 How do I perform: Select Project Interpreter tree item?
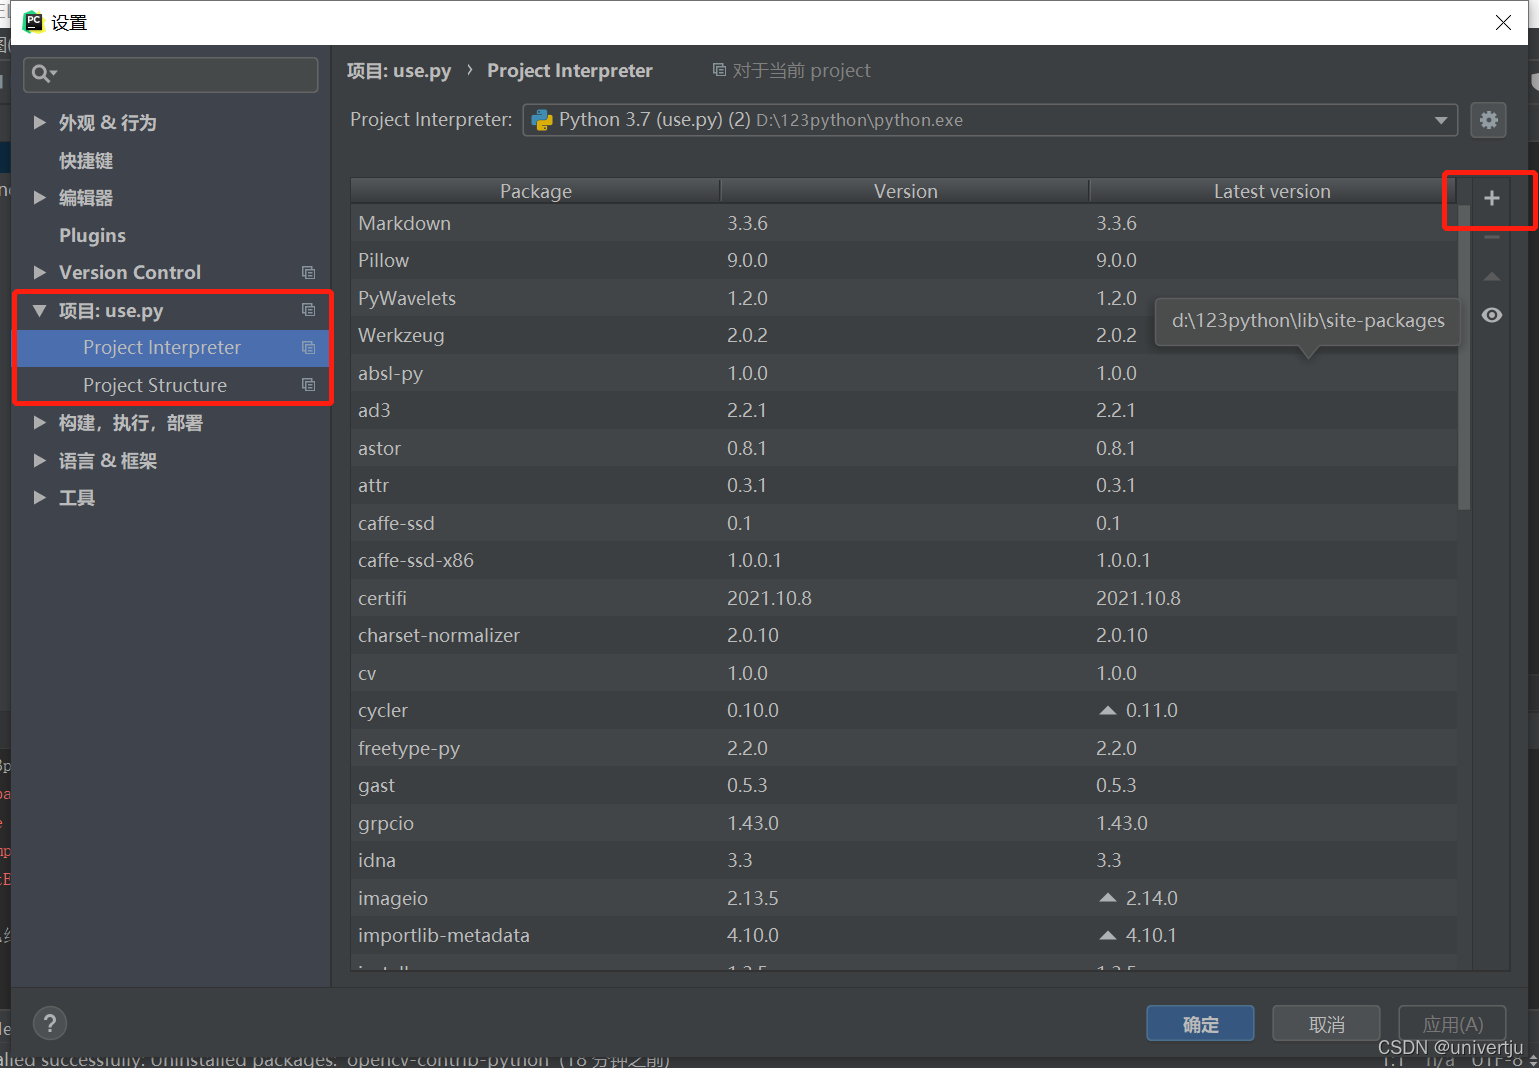point(171,347)
